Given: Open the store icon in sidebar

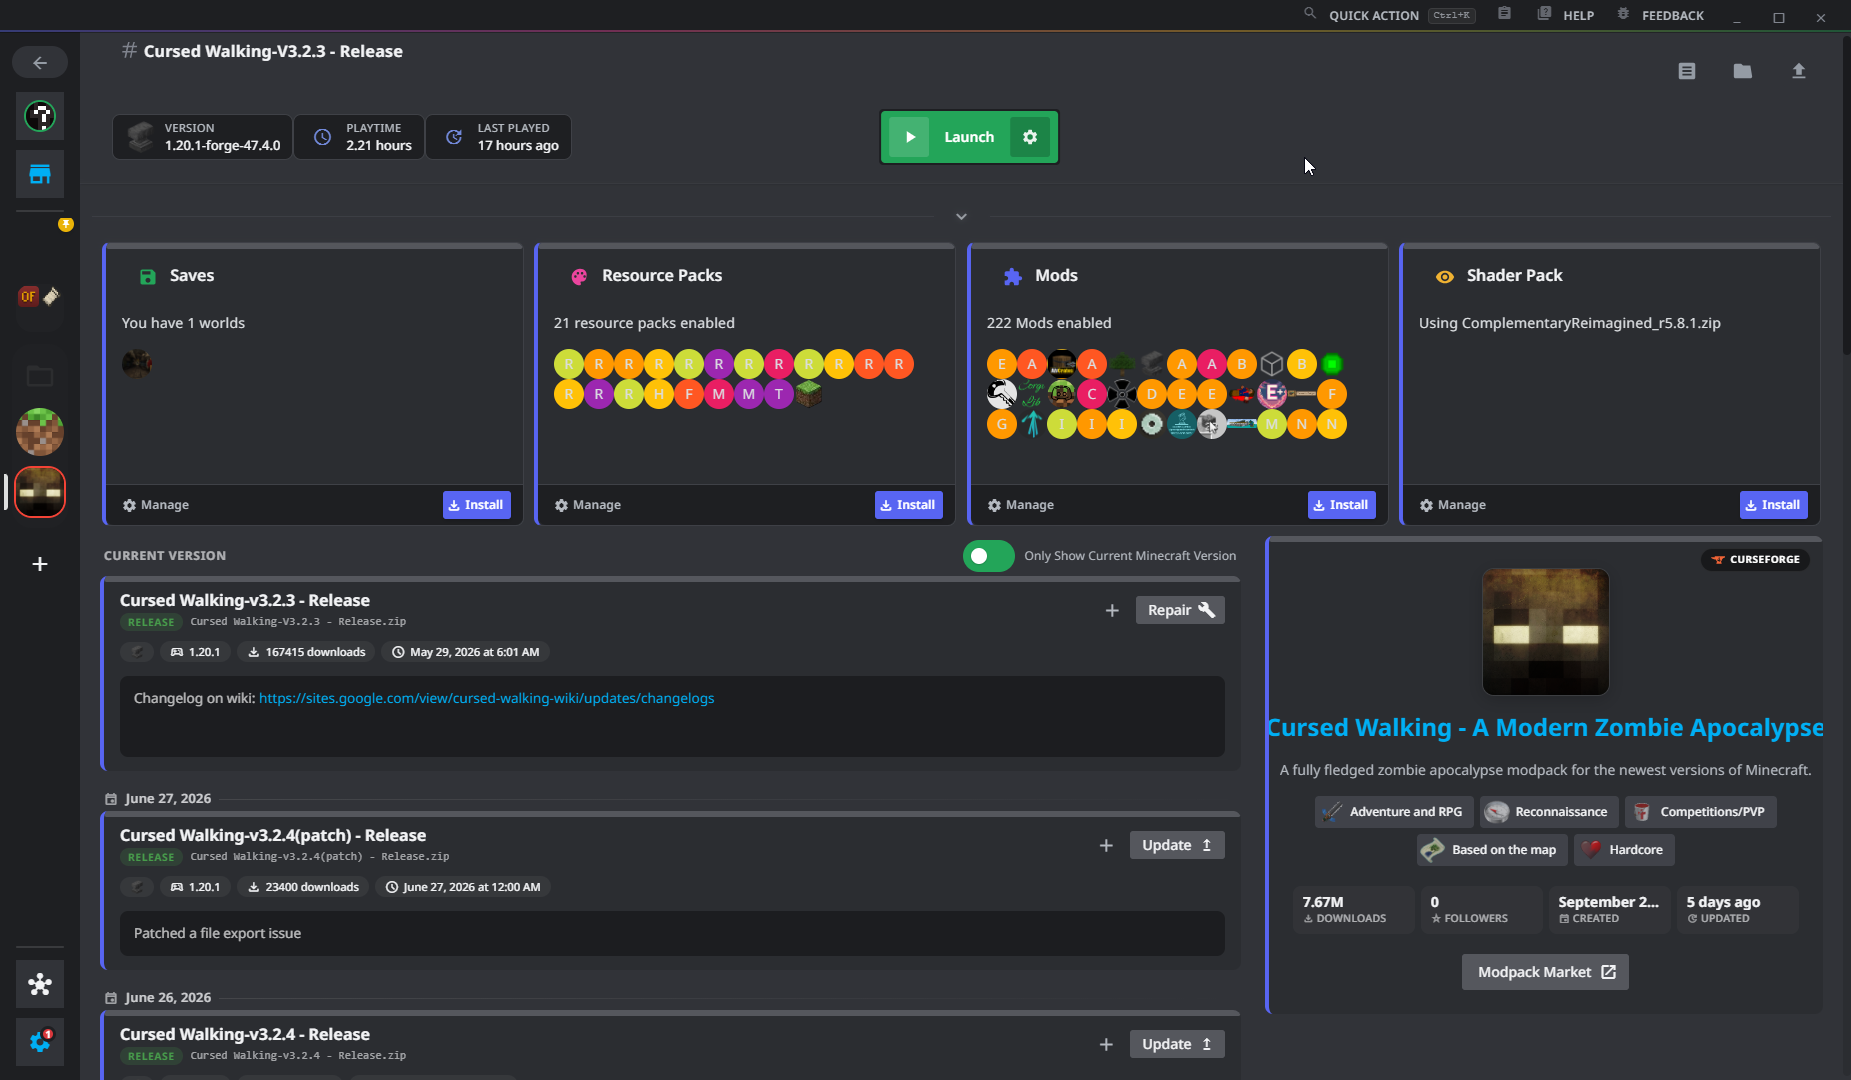Looking at the screenshot, I should point(40,175).
